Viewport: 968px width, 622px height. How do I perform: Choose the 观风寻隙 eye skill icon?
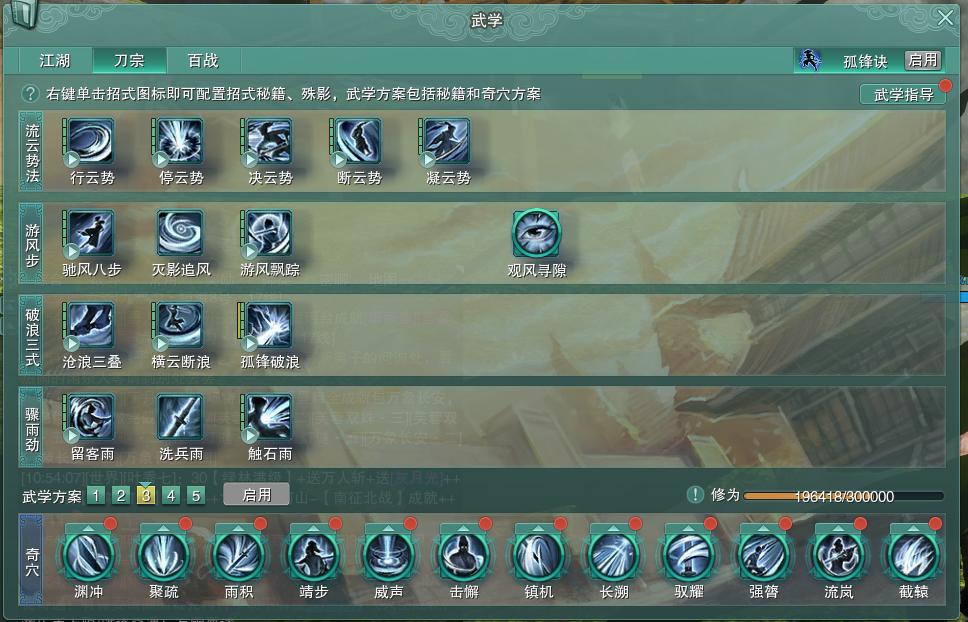[536, 233]
